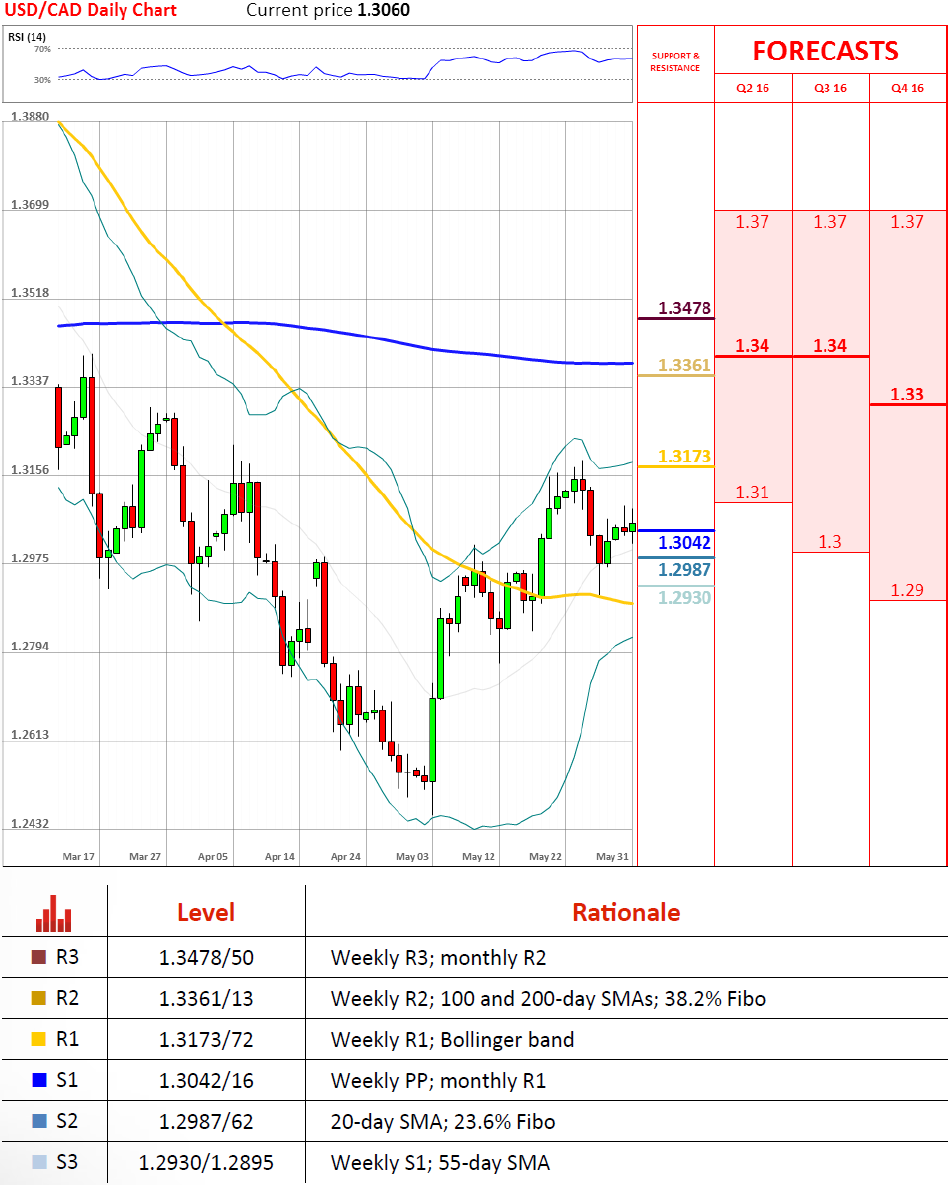Screen dimensions: 950x1185
Task: Click the Mar 17 date axis label
Action: click(79, 856)
